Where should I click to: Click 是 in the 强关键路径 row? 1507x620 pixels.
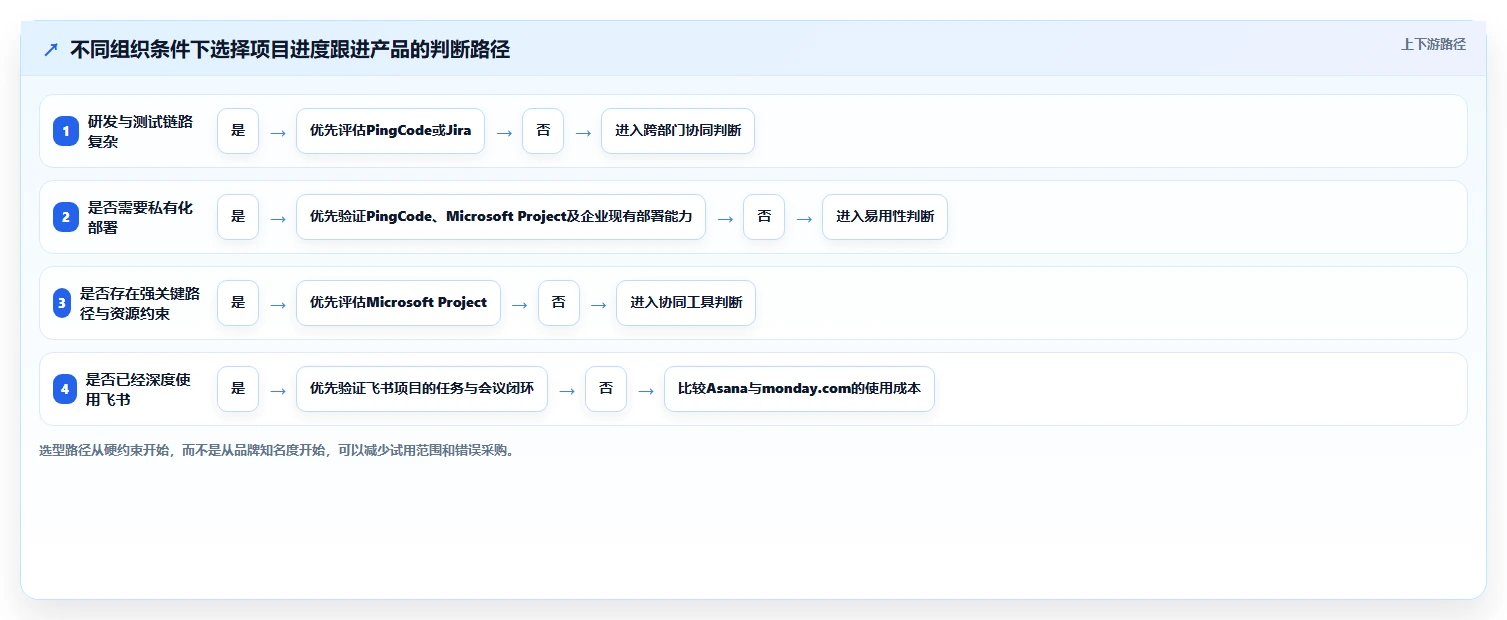point(238,303)
